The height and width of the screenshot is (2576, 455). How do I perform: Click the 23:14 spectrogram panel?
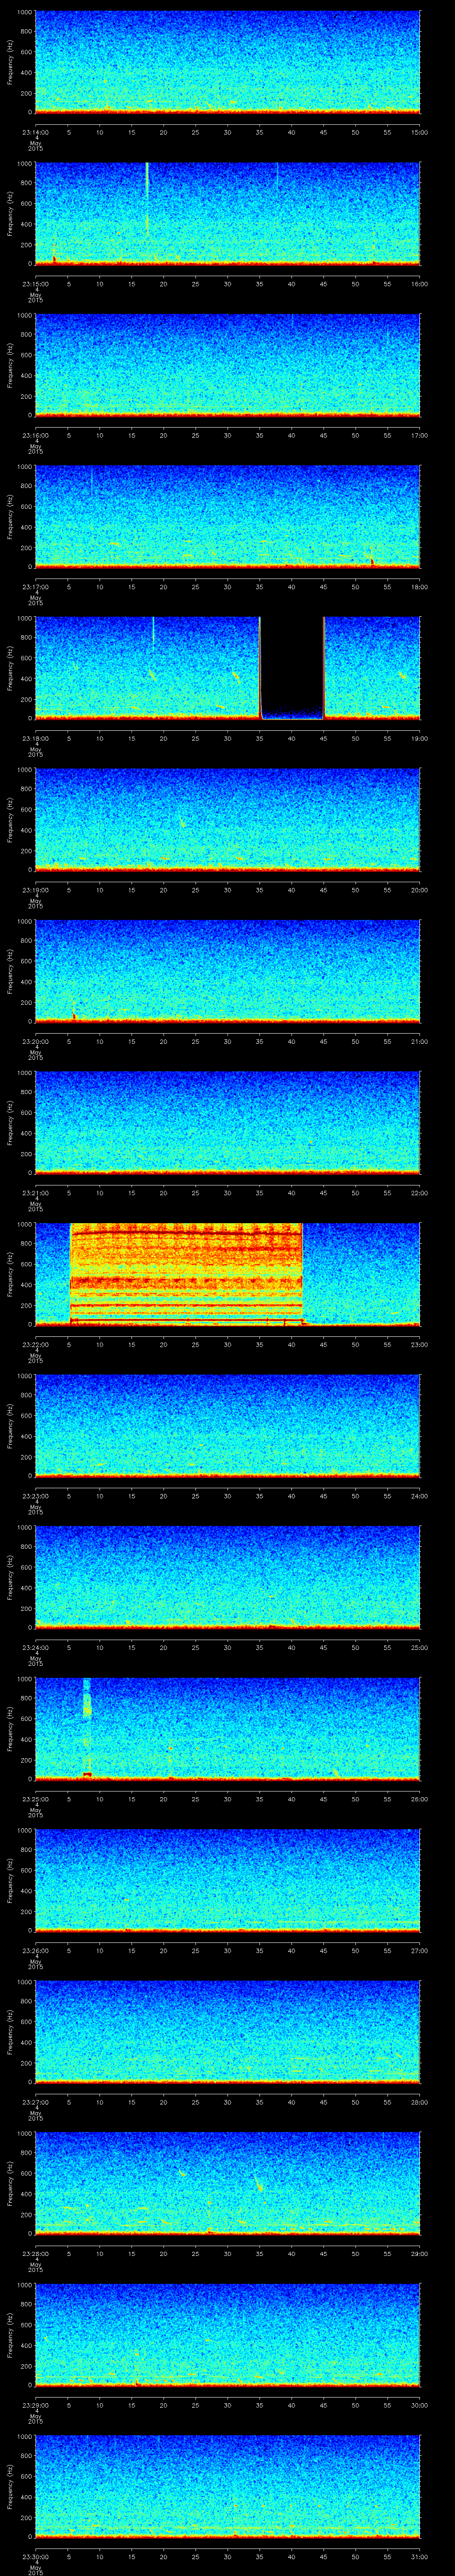[x=227, y=62]
